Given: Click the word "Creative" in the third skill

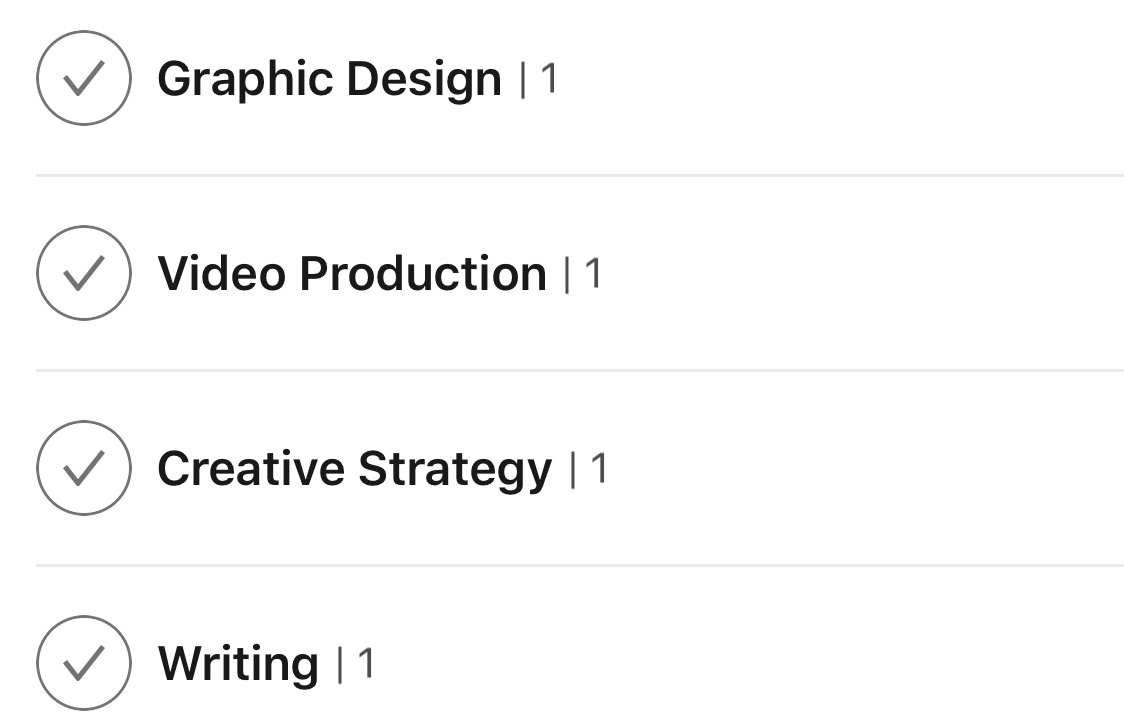Looking at the screenshot, I should 250,469.
